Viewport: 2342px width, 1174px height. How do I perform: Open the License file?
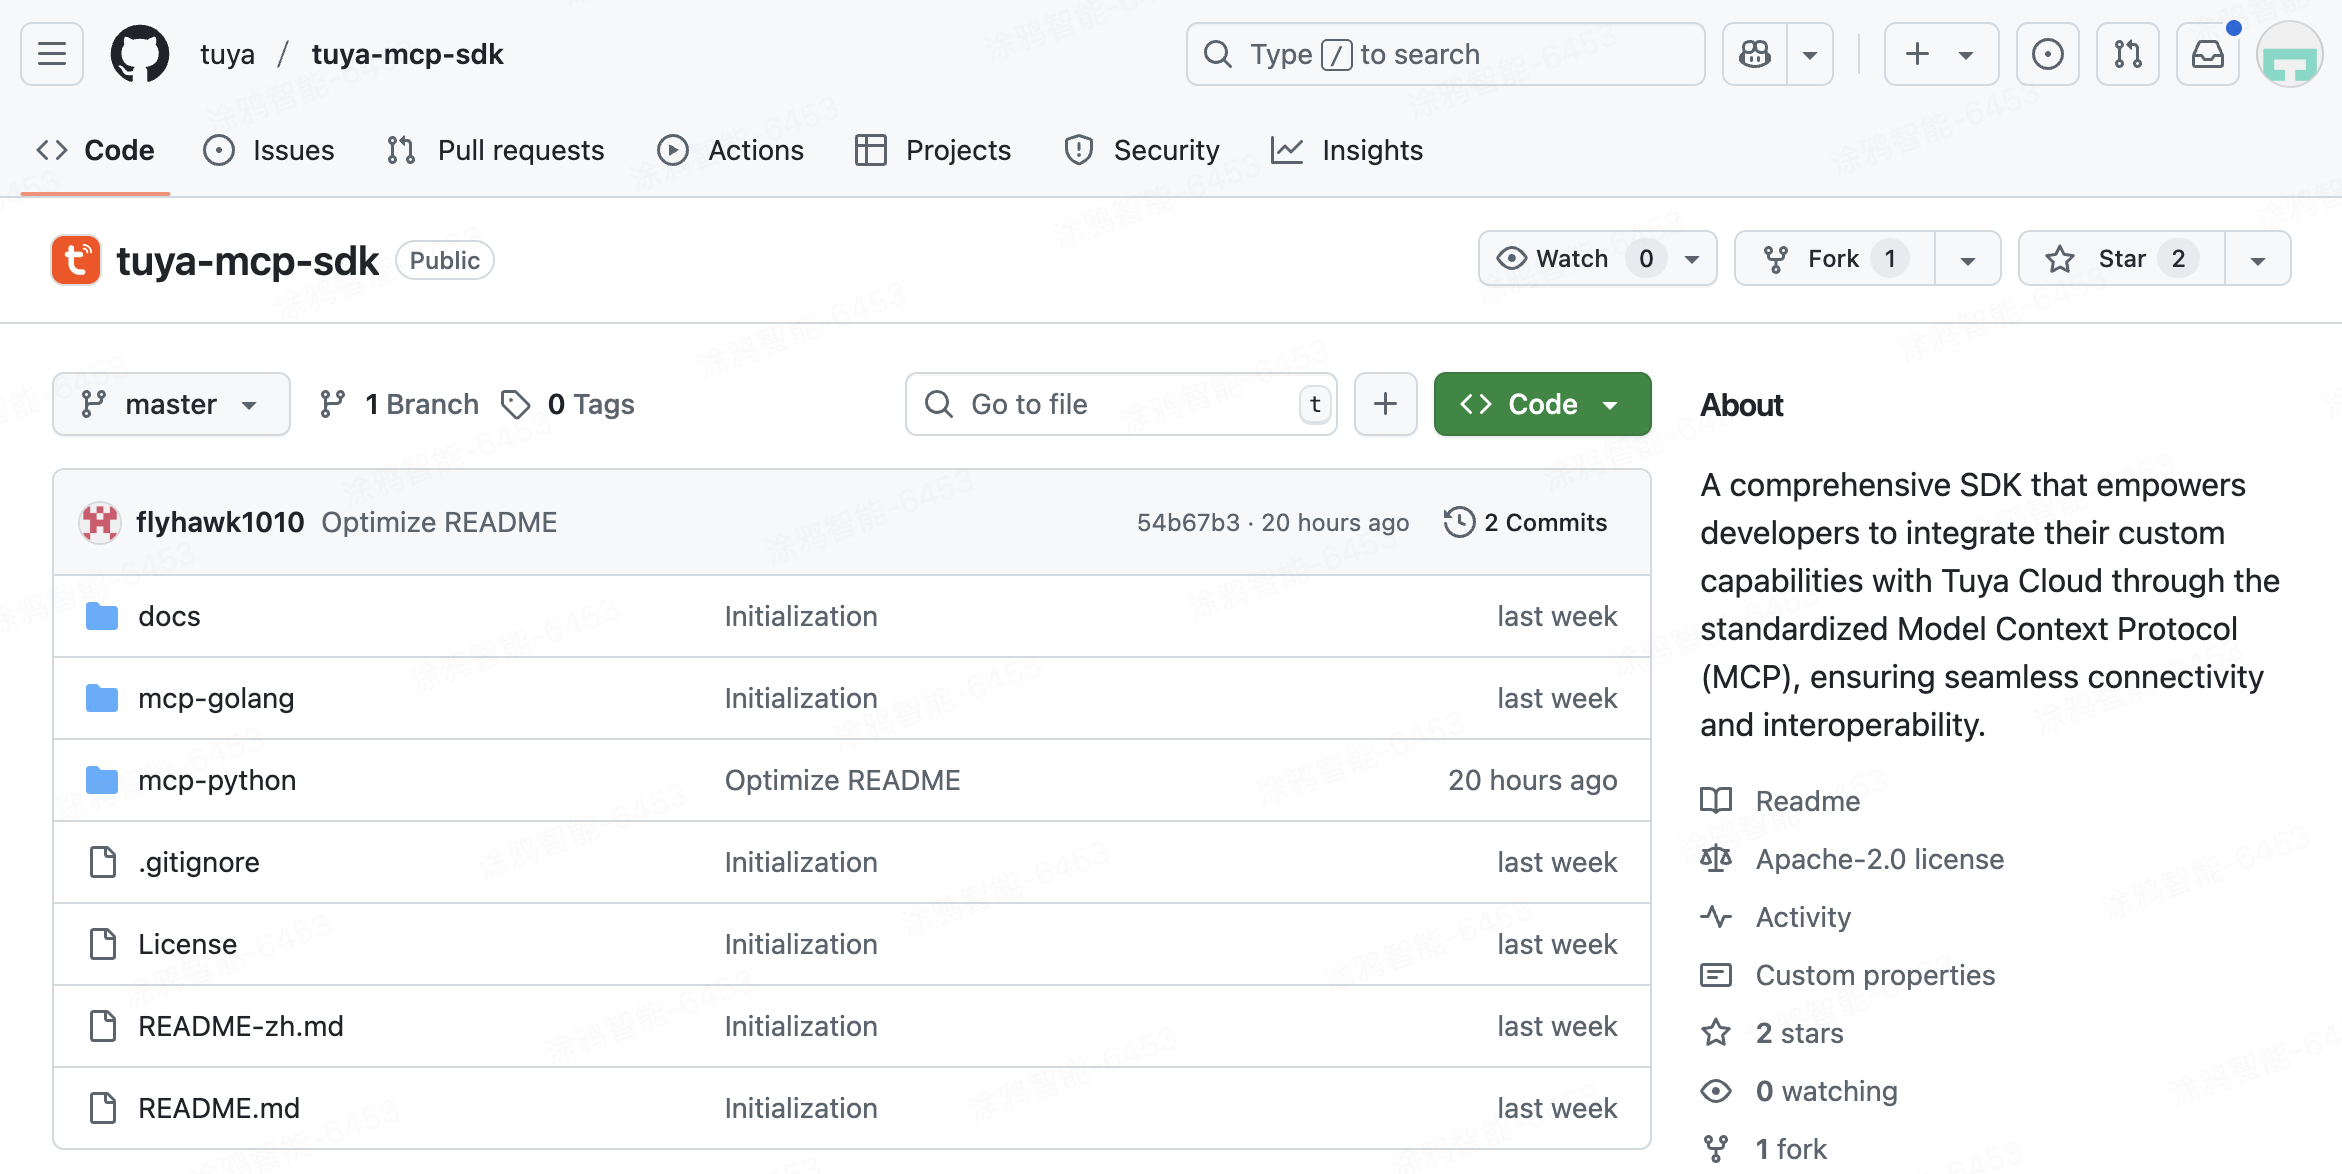(187, 944)
